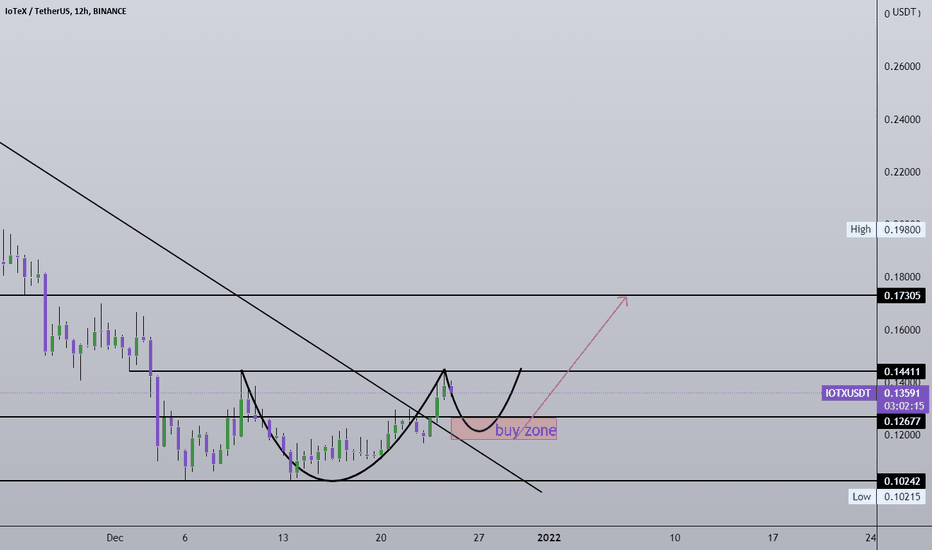Click the 17 date label on time axis
The width and height of the screenshot is (932, 550).
(772, 538)
